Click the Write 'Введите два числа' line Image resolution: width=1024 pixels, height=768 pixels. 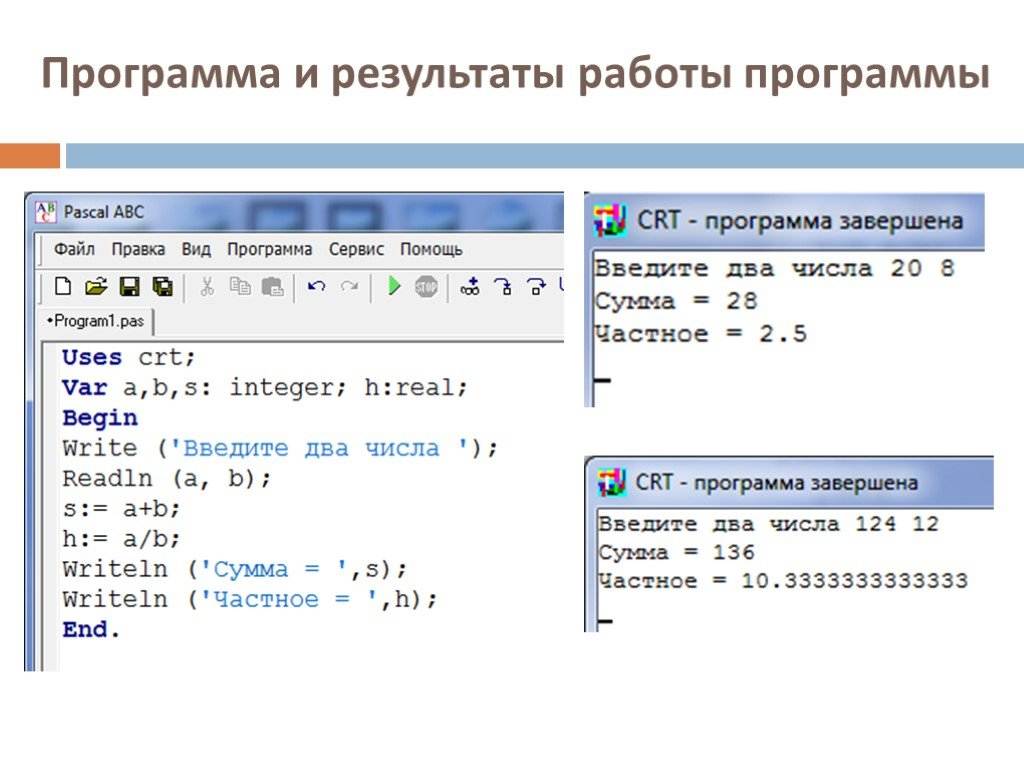(280, 448)
